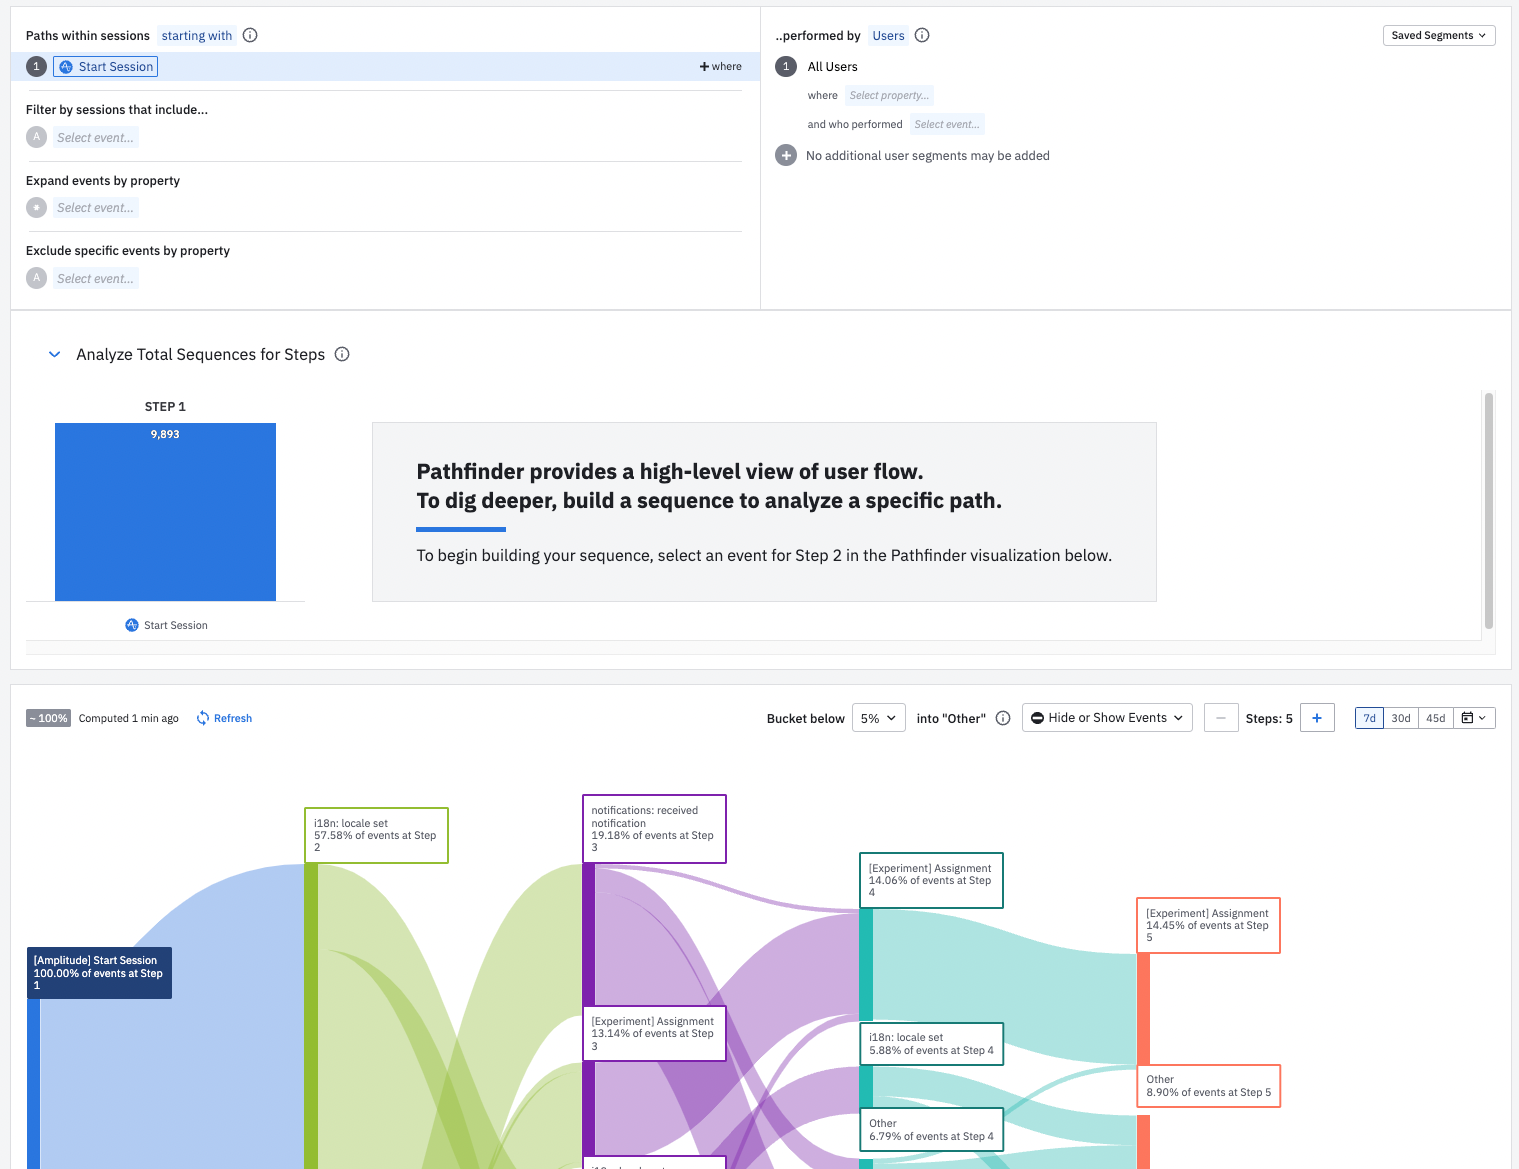Select the 7d date range
Image resolution: width=1519 pixels, height=1169 pixels.
[x=1369, y=718]
